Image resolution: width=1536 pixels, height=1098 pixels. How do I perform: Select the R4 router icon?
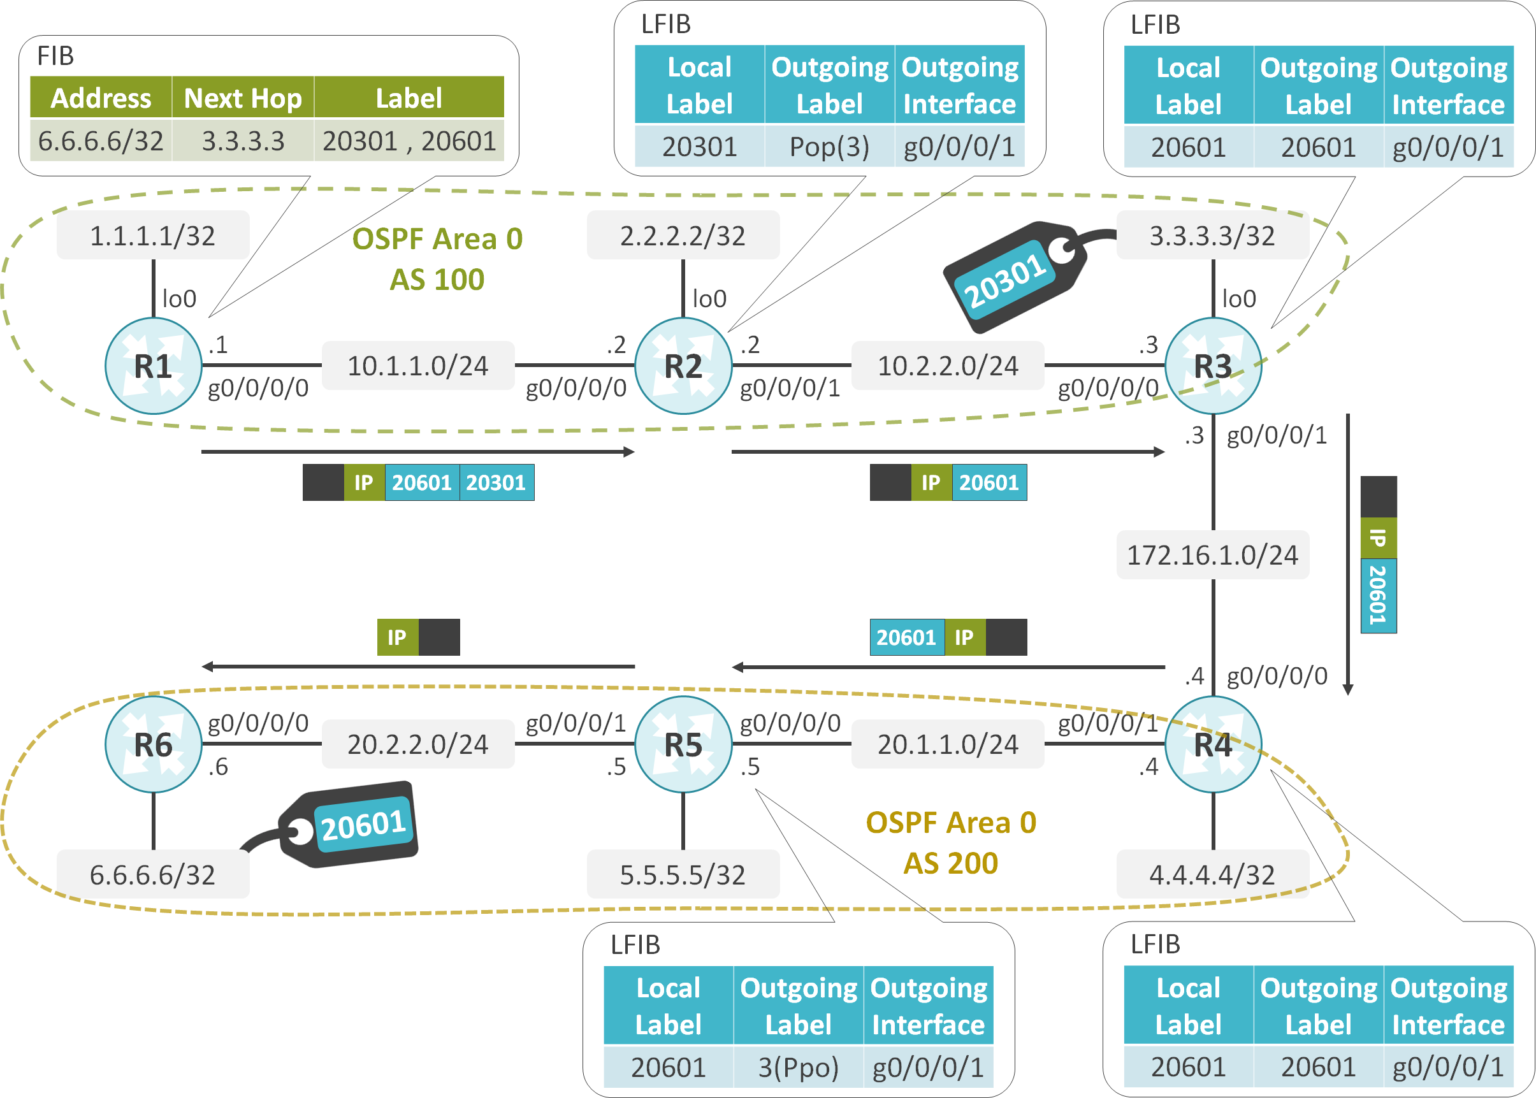pyautogui.click(x=1213, y=745)
